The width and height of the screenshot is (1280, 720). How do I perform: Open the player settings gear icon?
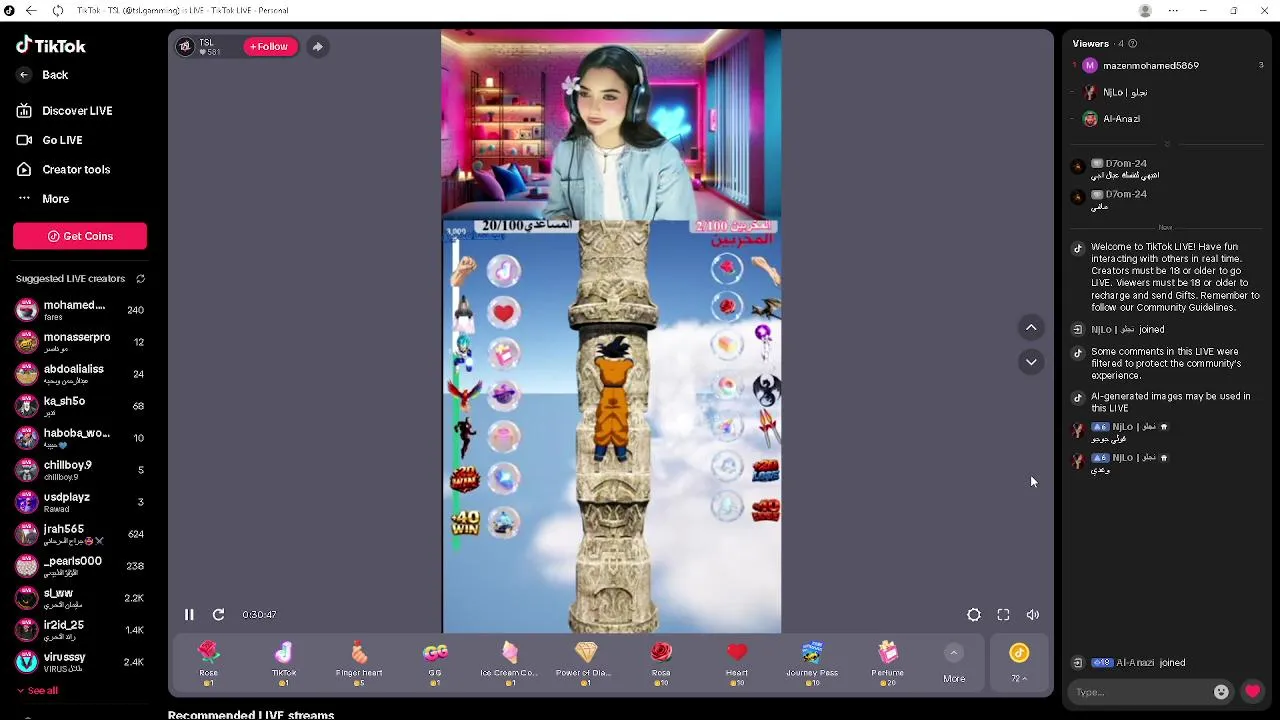(x=974, y=615)
